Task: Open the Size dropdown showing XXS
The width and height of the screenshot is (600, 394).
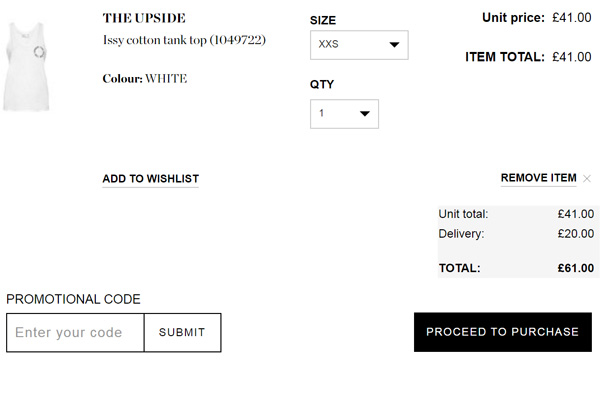Action: [359, 45]
